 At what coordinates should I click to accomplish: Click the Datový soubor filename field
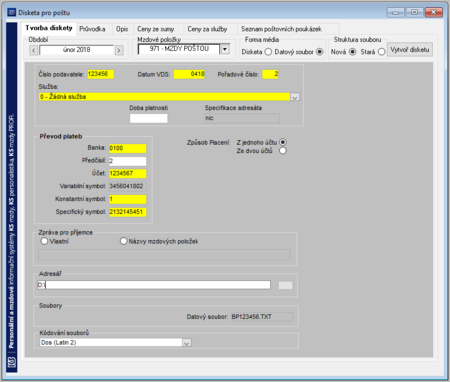click(262, 317)
